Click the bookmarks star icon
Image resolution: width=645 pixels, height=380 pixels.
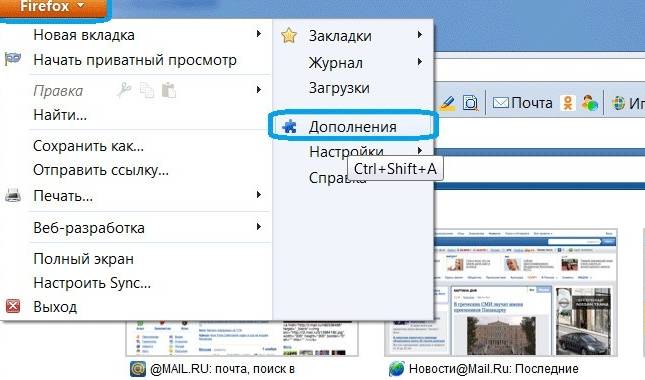(x=289, y=35)
